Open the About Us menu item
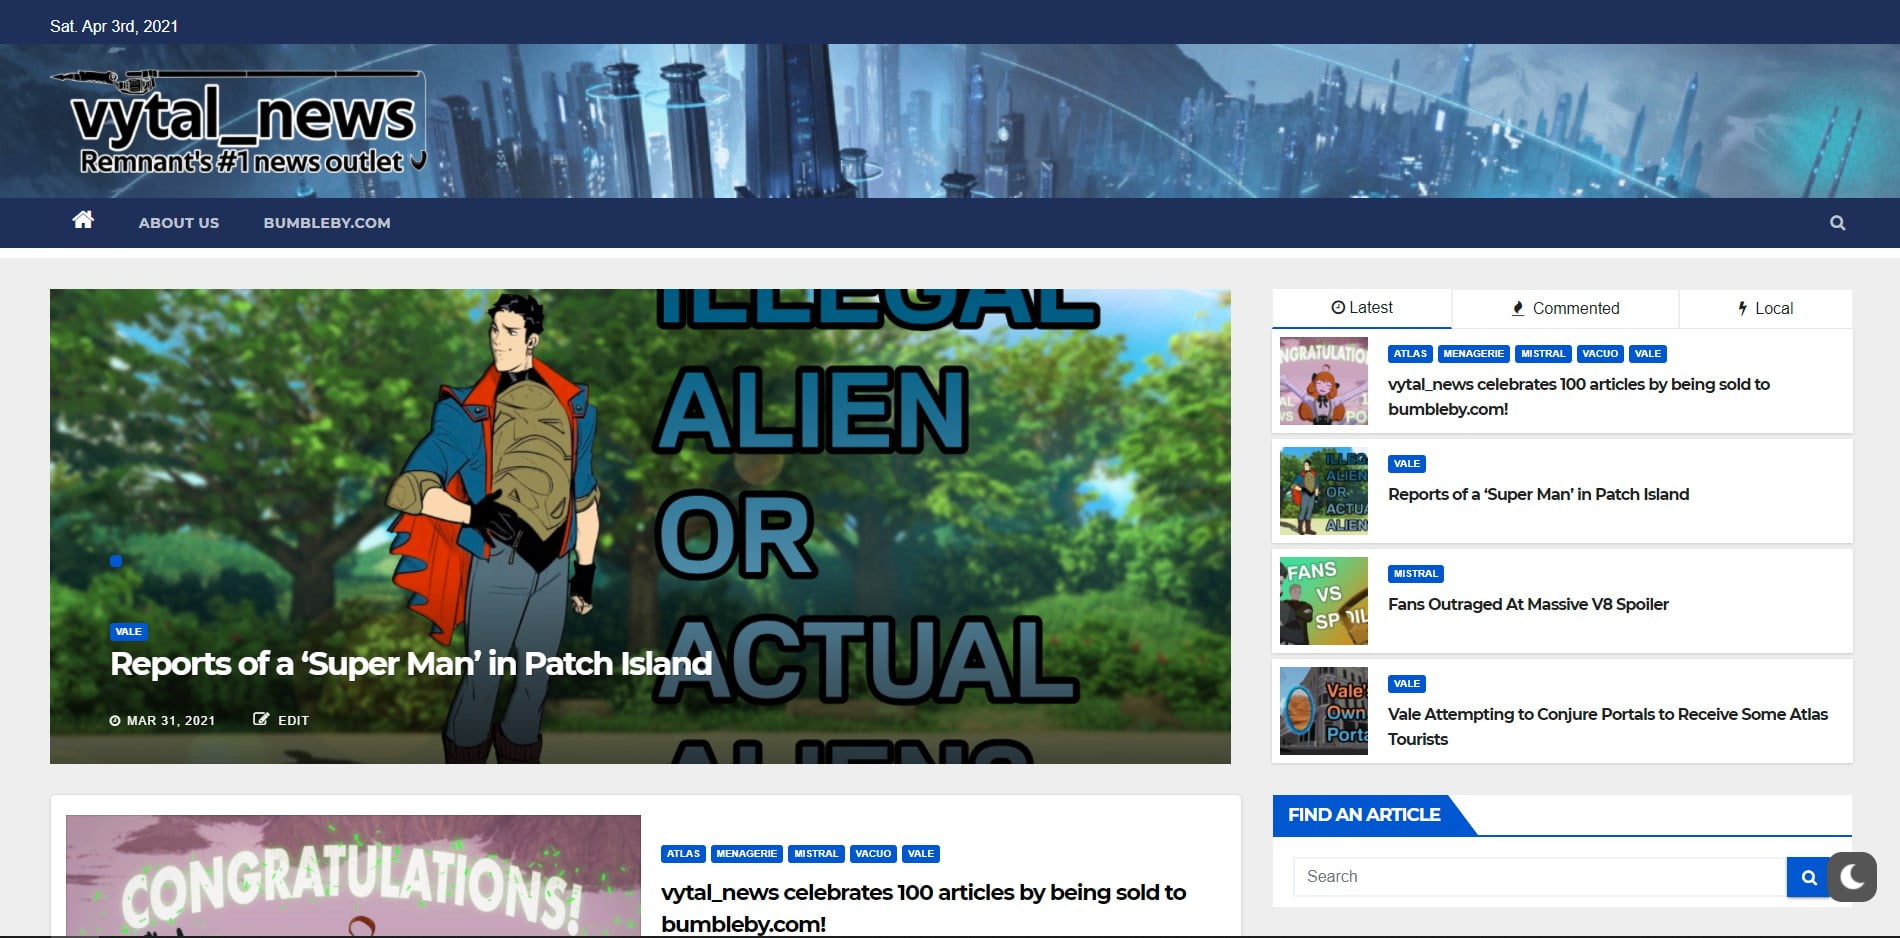The image size is (1900, 938). click(x=179, y=223)
